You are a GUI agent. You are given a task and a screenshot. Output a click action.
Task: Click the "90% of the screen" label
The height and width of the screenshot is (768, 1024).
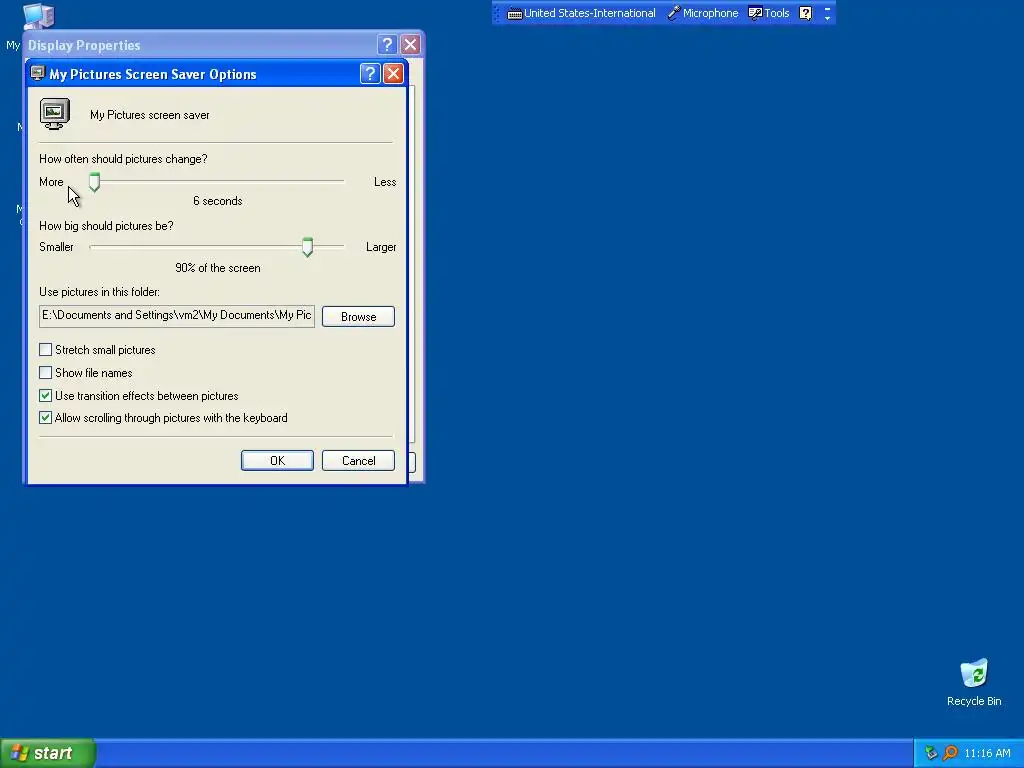(x=217, y=268)
